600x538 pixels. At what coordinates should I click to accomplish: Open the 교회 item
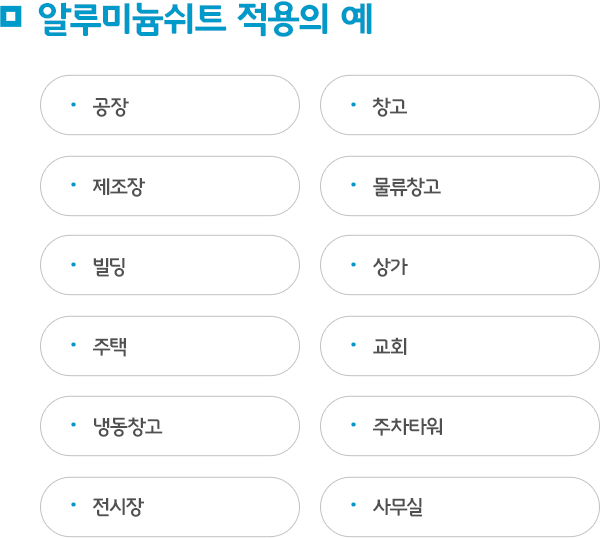coord(460,346)
